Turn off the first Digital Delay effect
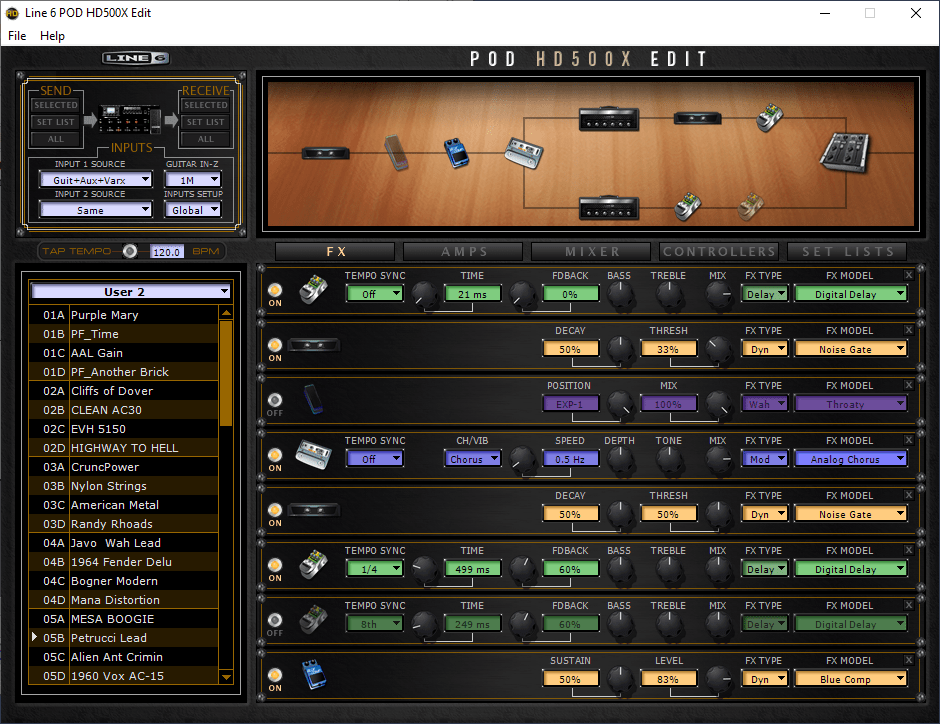 (275, 291)
